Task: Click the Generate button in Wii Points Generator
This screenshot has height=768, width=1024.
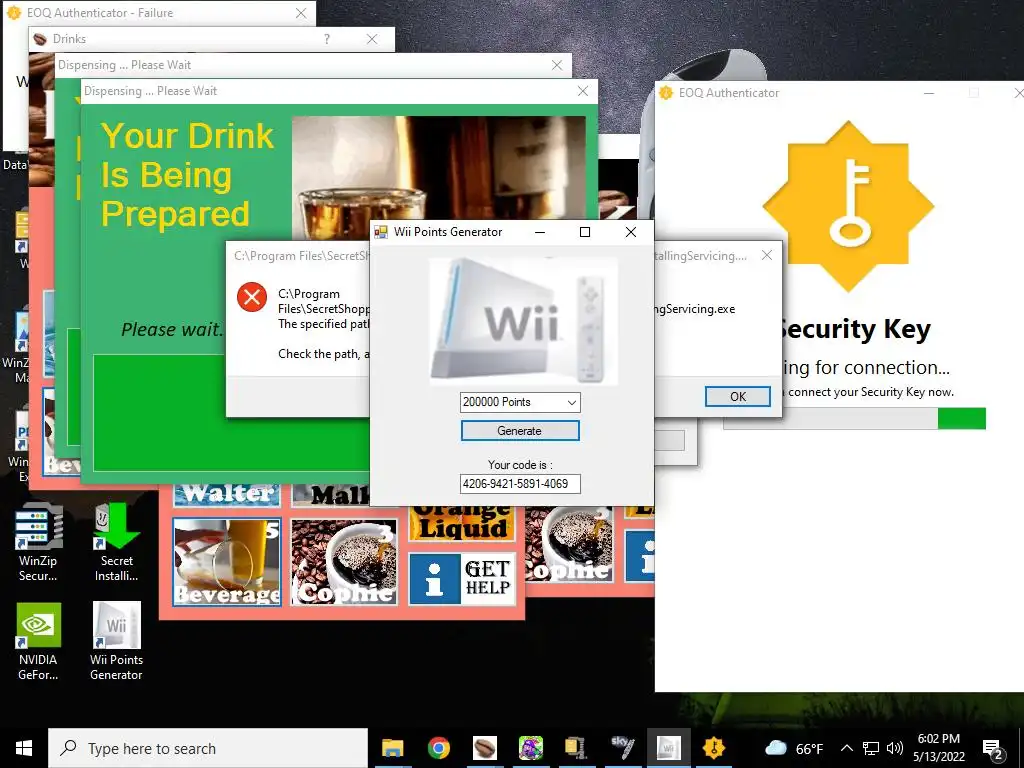Action: (520, 430)
